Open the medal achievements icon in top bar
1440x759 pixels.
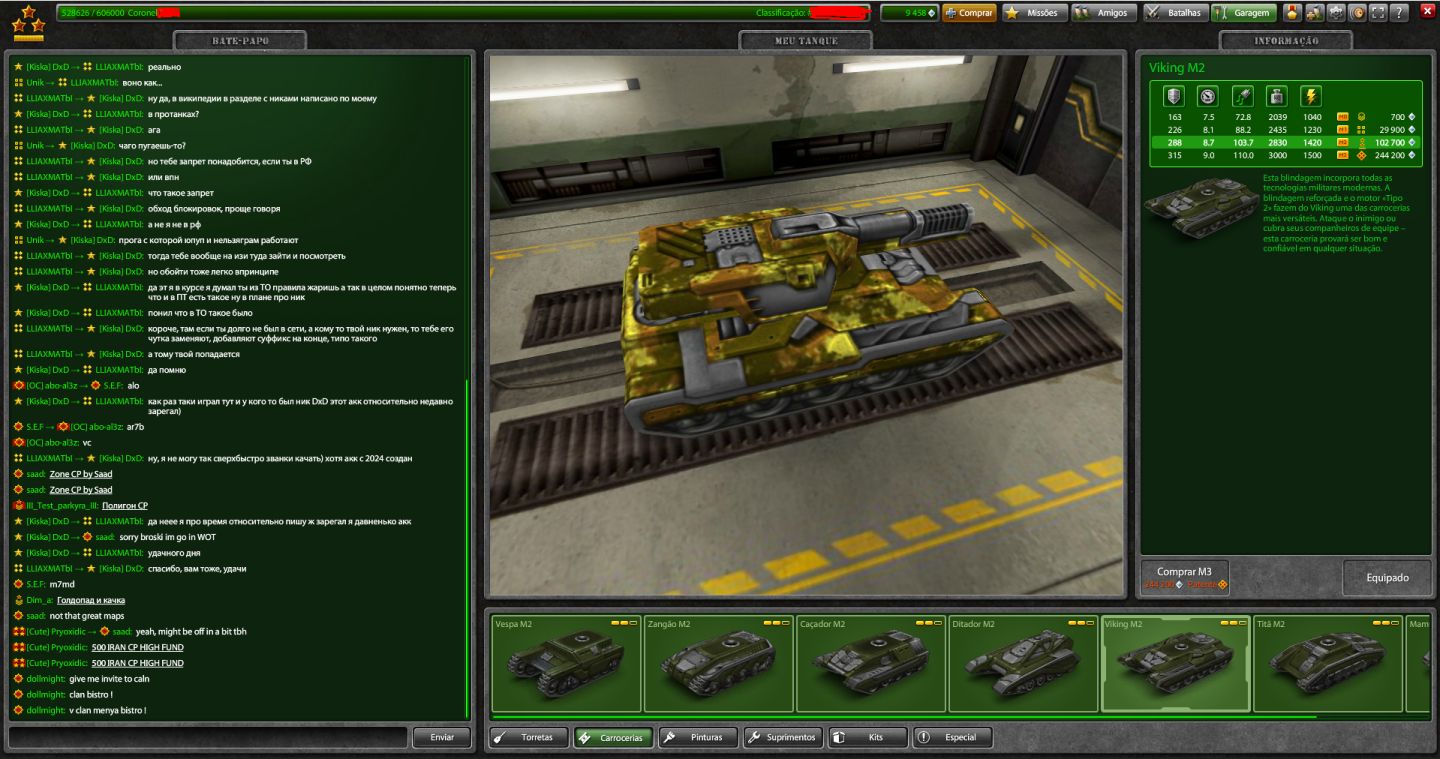point(1292,13)
